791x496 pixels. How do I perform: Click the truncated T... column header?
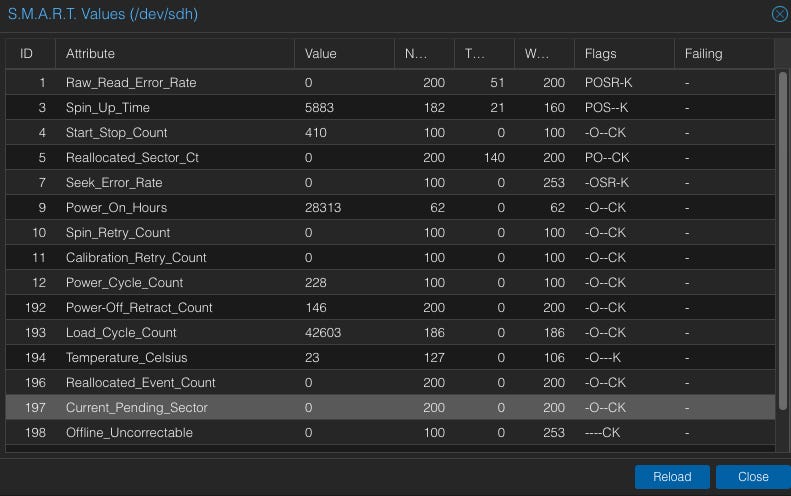pos(484,53)
